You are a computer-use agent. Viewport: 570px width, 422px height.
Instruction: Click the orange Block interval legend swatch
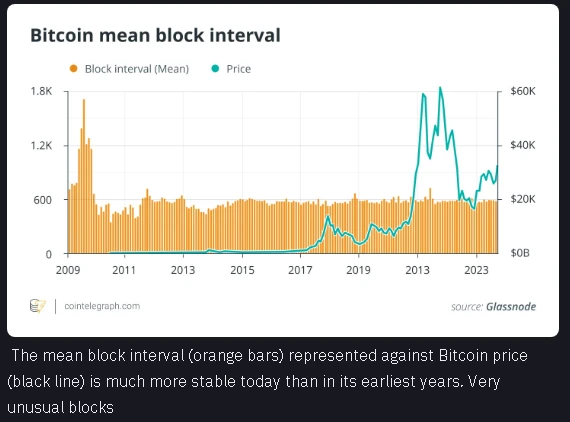coord(73,68)
